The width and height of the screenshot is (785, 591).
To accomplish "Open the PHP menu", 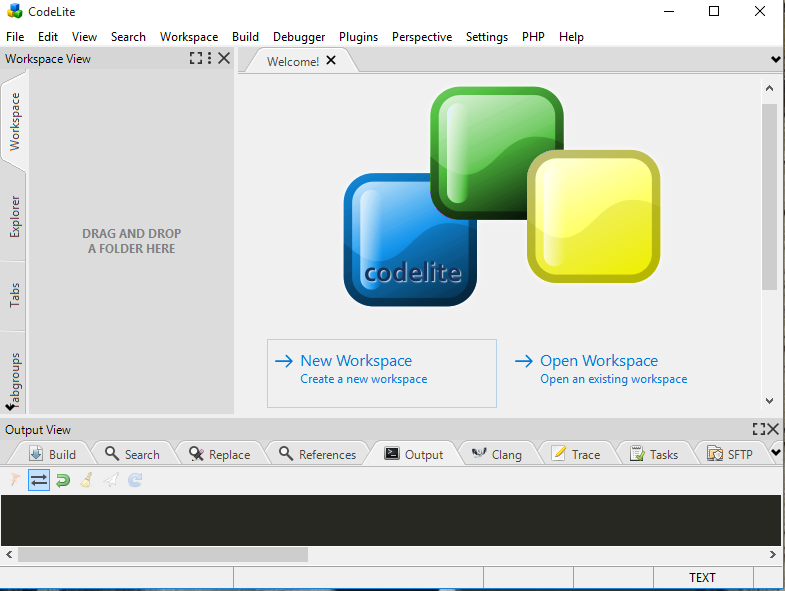I will 533,37.
